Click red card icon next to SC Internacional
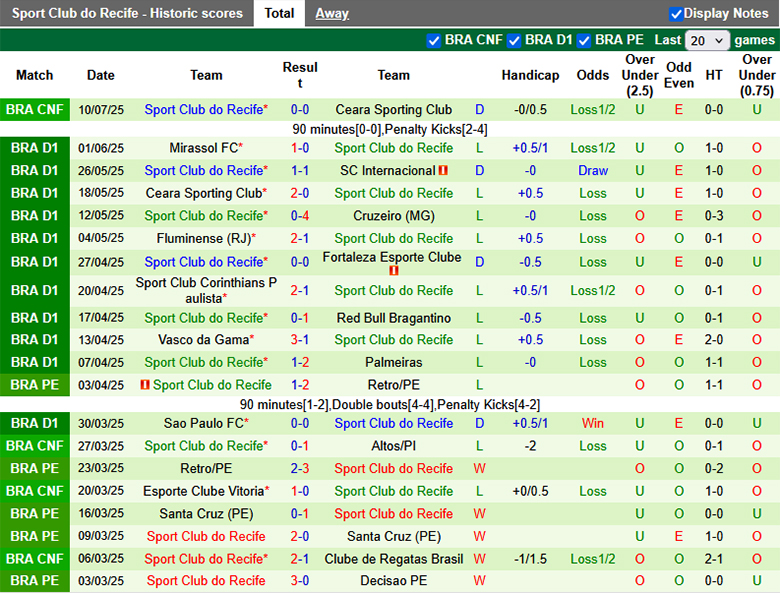 [x=443, y=171]
